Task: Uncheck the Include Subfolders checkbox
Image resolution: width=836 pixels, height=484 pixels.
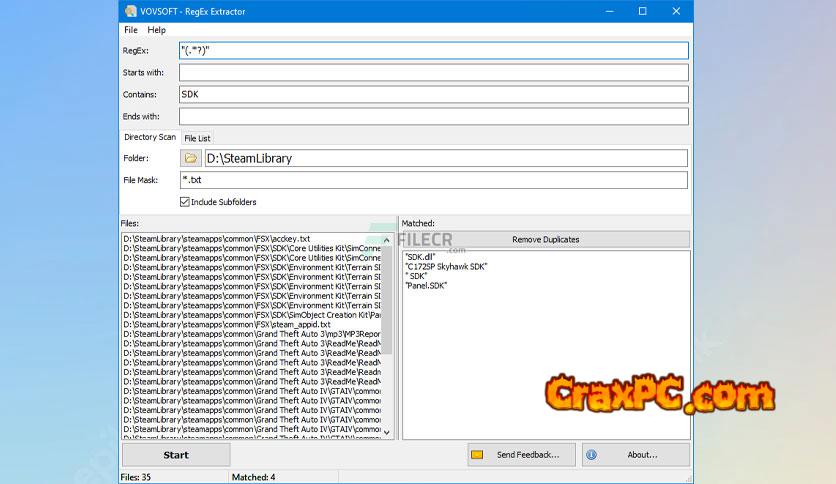Action: (185, 202)
